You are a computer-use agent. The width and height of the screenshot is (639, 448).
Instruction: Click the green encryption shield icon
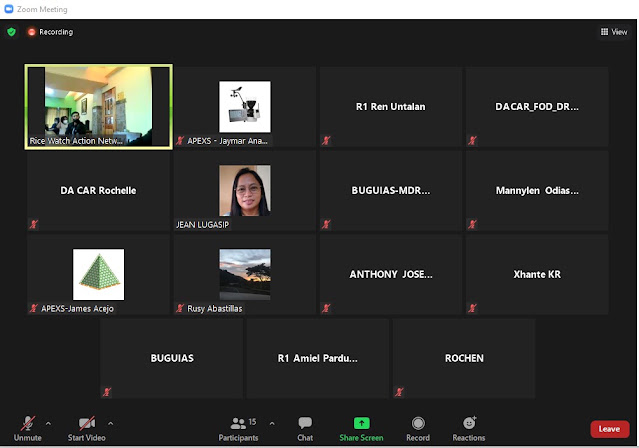click(x=11, y=32)
